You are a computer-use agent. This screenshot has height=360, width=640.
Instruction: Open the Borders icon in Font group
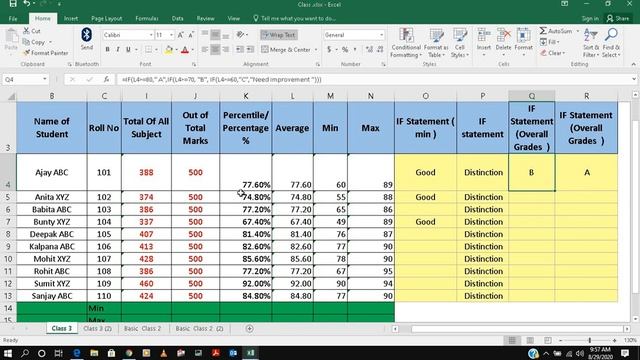click(148, 50)
